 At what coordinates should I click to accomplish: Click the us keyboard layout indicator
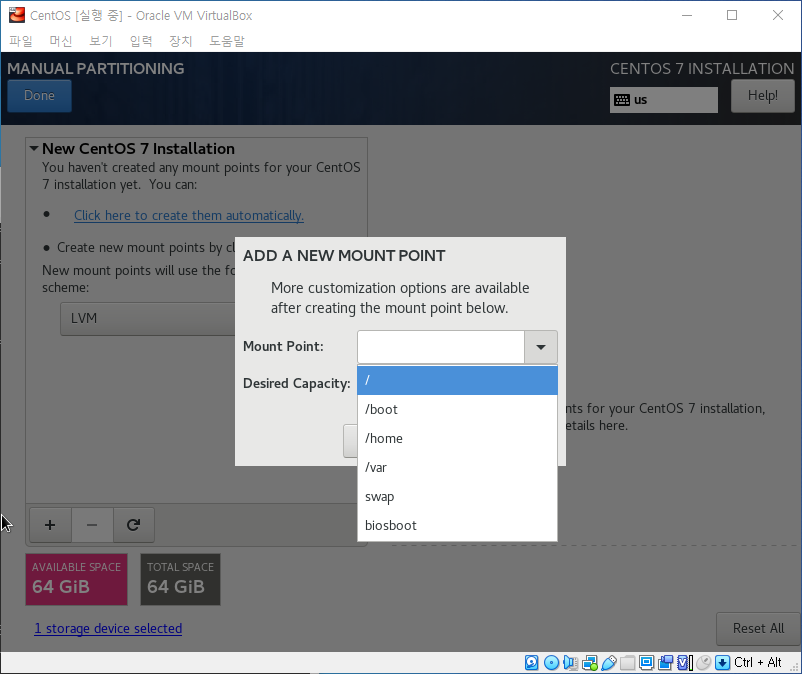pos(664,100)
